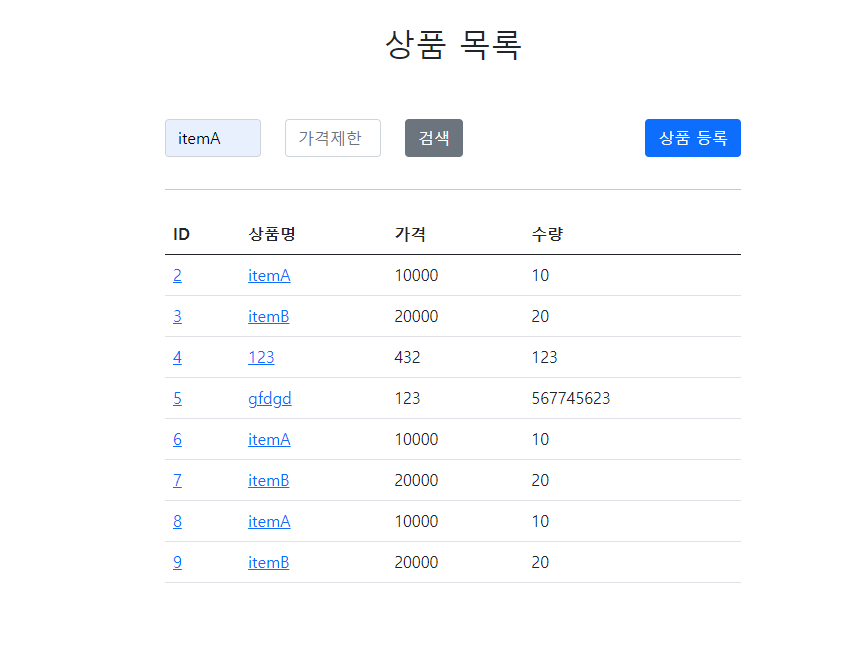Select quantity 10 in row ID 8
The image size is (853, 661).
click(x=540, y=521)
